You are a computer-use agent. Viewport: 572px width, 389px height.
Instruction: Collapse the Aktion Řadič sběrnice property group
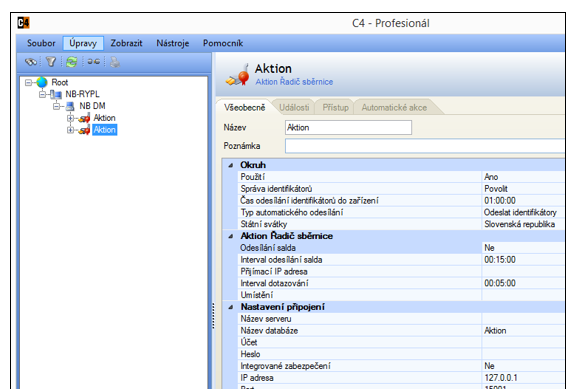click(x=231, y=236)
